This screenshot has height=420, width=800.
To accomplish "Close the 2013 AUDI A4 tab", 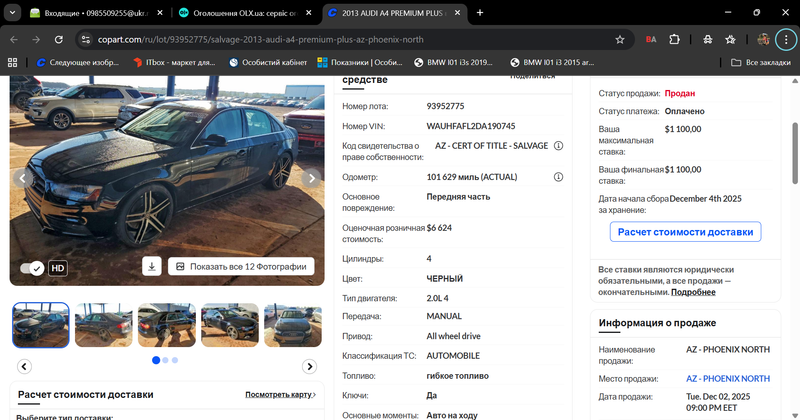I will (x=458, y=13).
